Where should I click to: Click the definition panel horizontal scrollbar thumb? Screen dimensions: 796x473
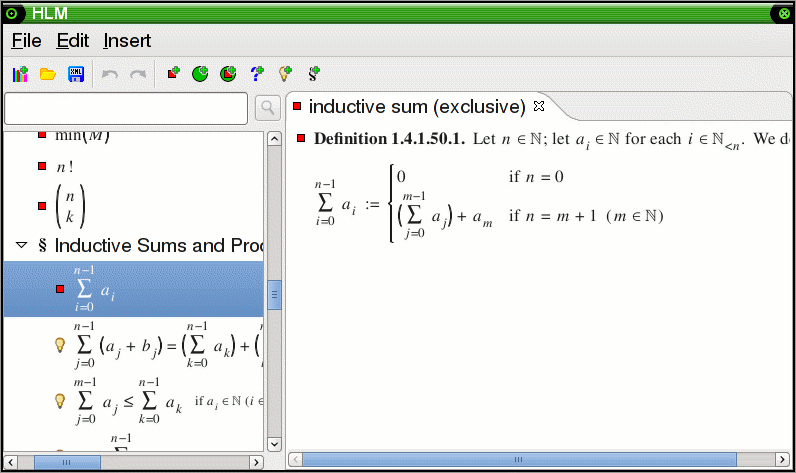520,460
